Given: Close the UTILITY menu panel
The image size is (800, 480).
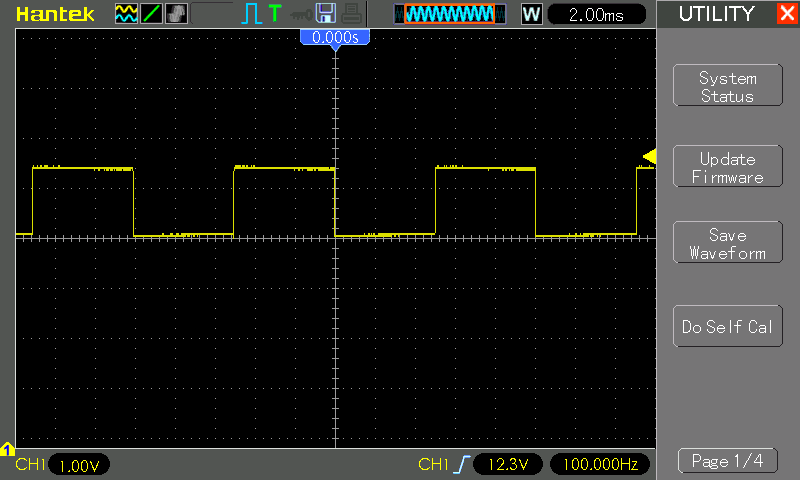Looking at the screenshot, I should [x=787, y=13].
